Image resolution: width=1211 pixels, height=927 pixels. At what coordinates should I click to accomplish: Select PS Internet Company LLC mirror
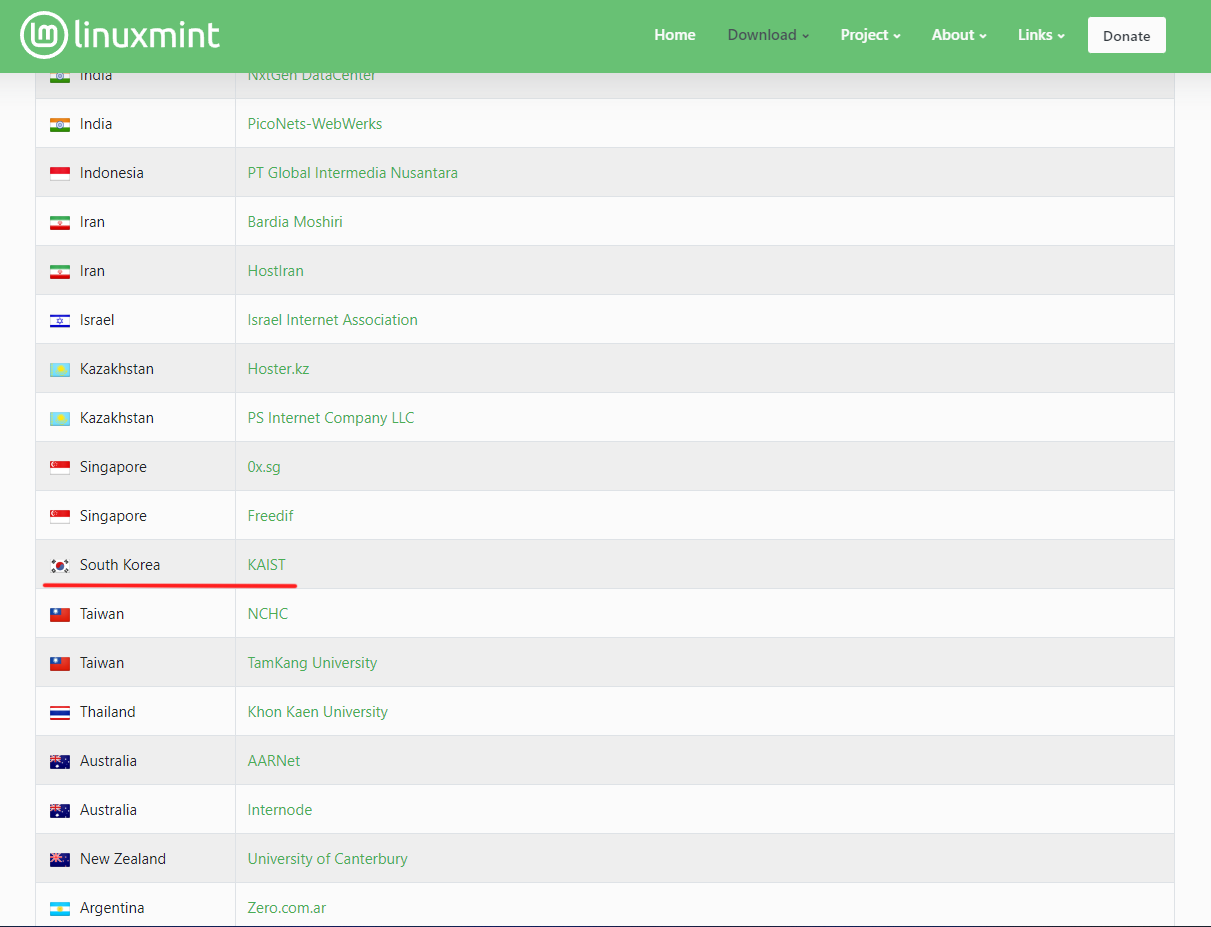pyautogui.click(x=331, y=418)
